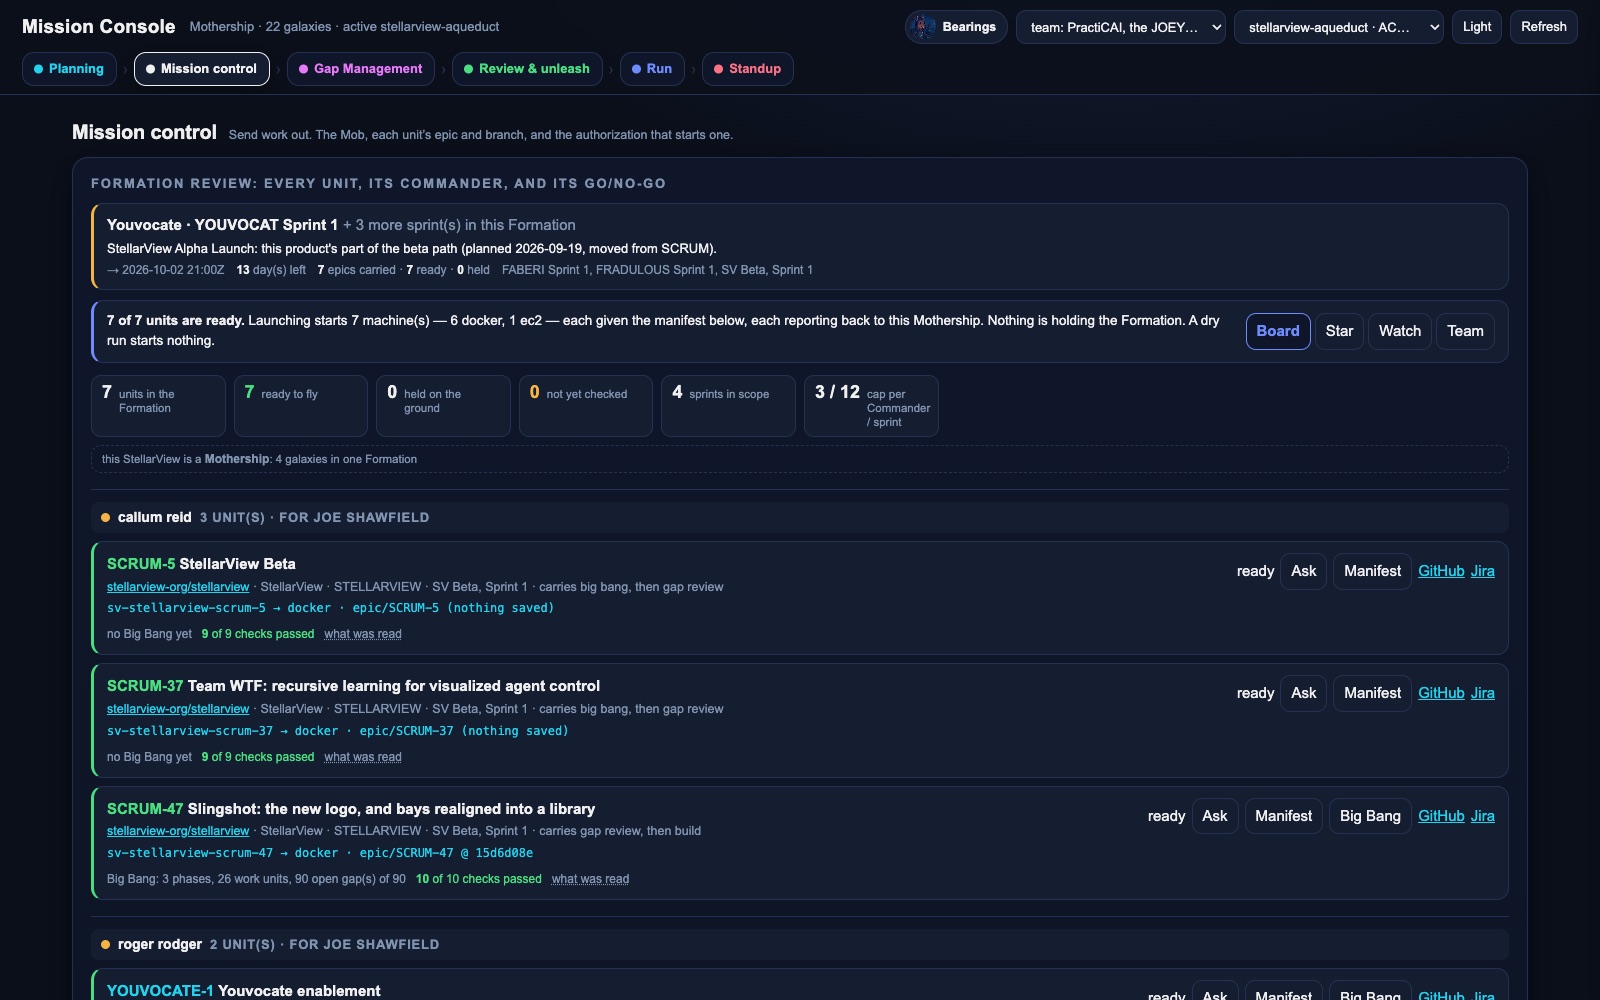Click the 'SCRUM-5 StellarView Beta' unit title
1600x1000 pixels.
pyautogui.click(x=201, y=564)
